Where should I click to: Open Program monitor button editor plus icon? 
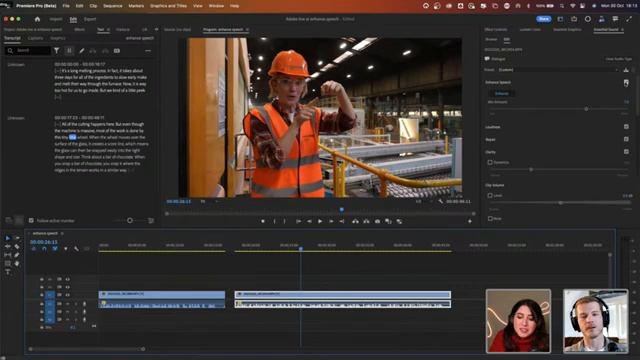pos(470,221)
